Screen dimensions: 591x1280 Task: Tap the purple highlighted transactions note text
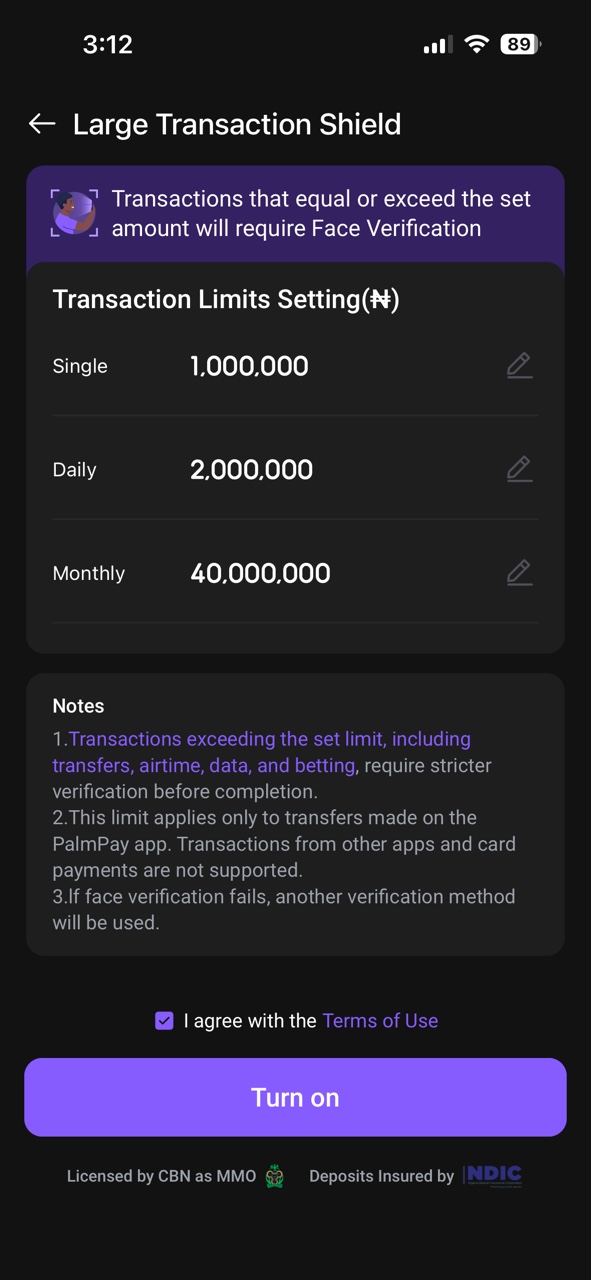coord(261,752)
